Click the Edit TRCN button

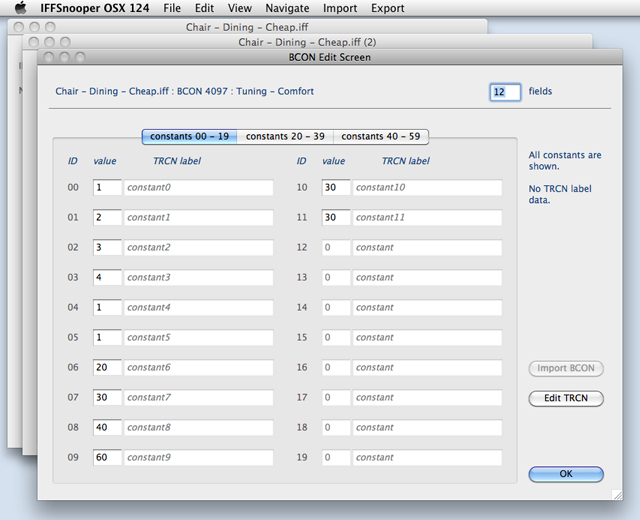point(566,398)
